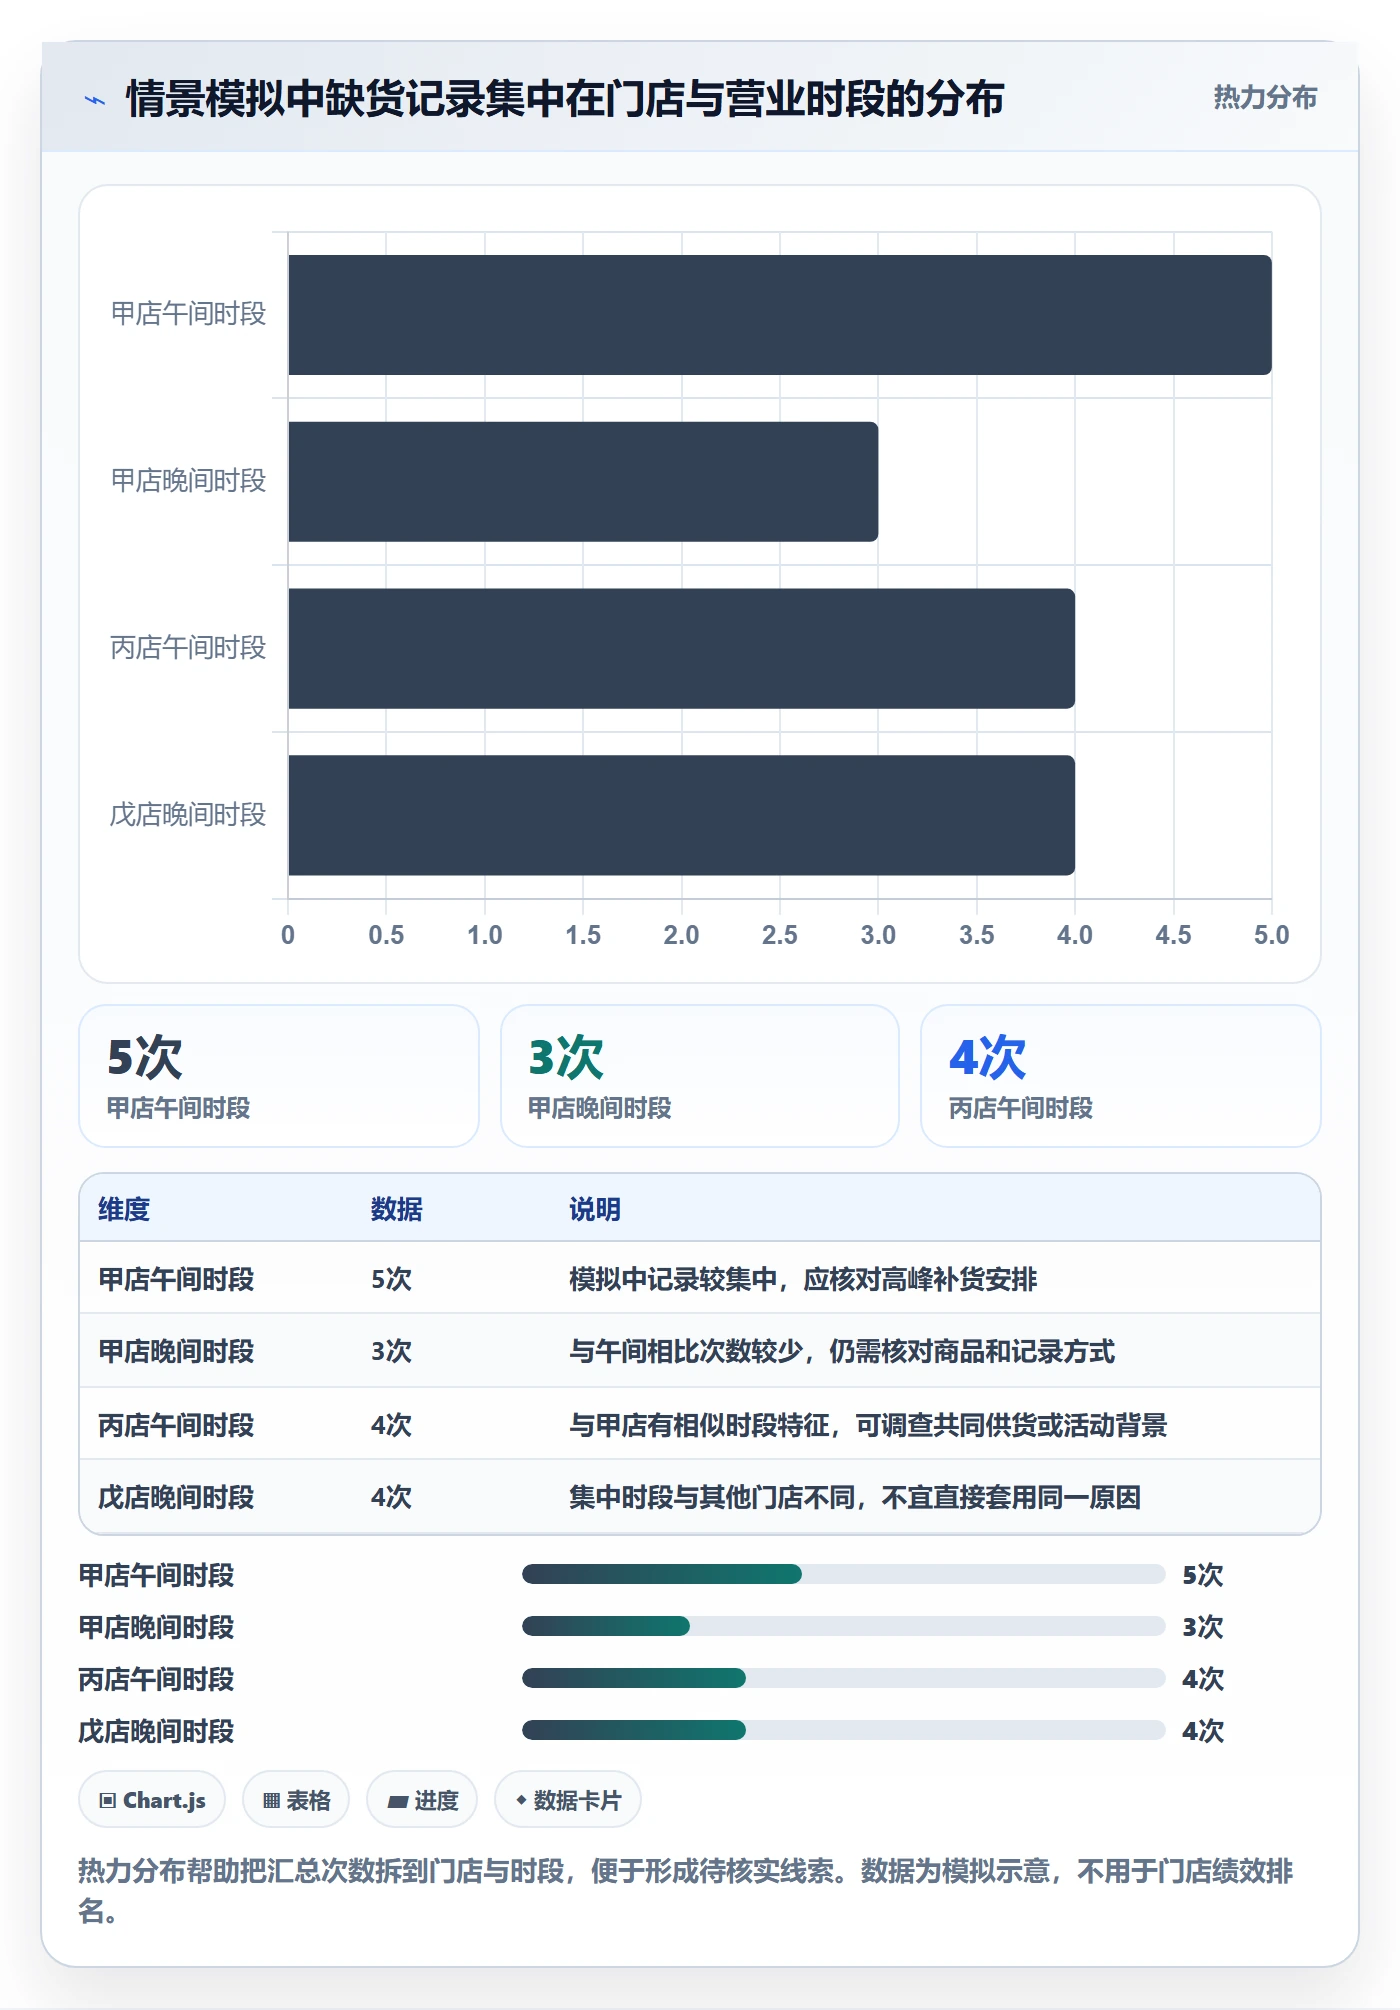Click the chart bar for 甲店晚间时段
The width and height of the screenshot is (1400, 2010).
pyautogui.click(x=583, y=482)
